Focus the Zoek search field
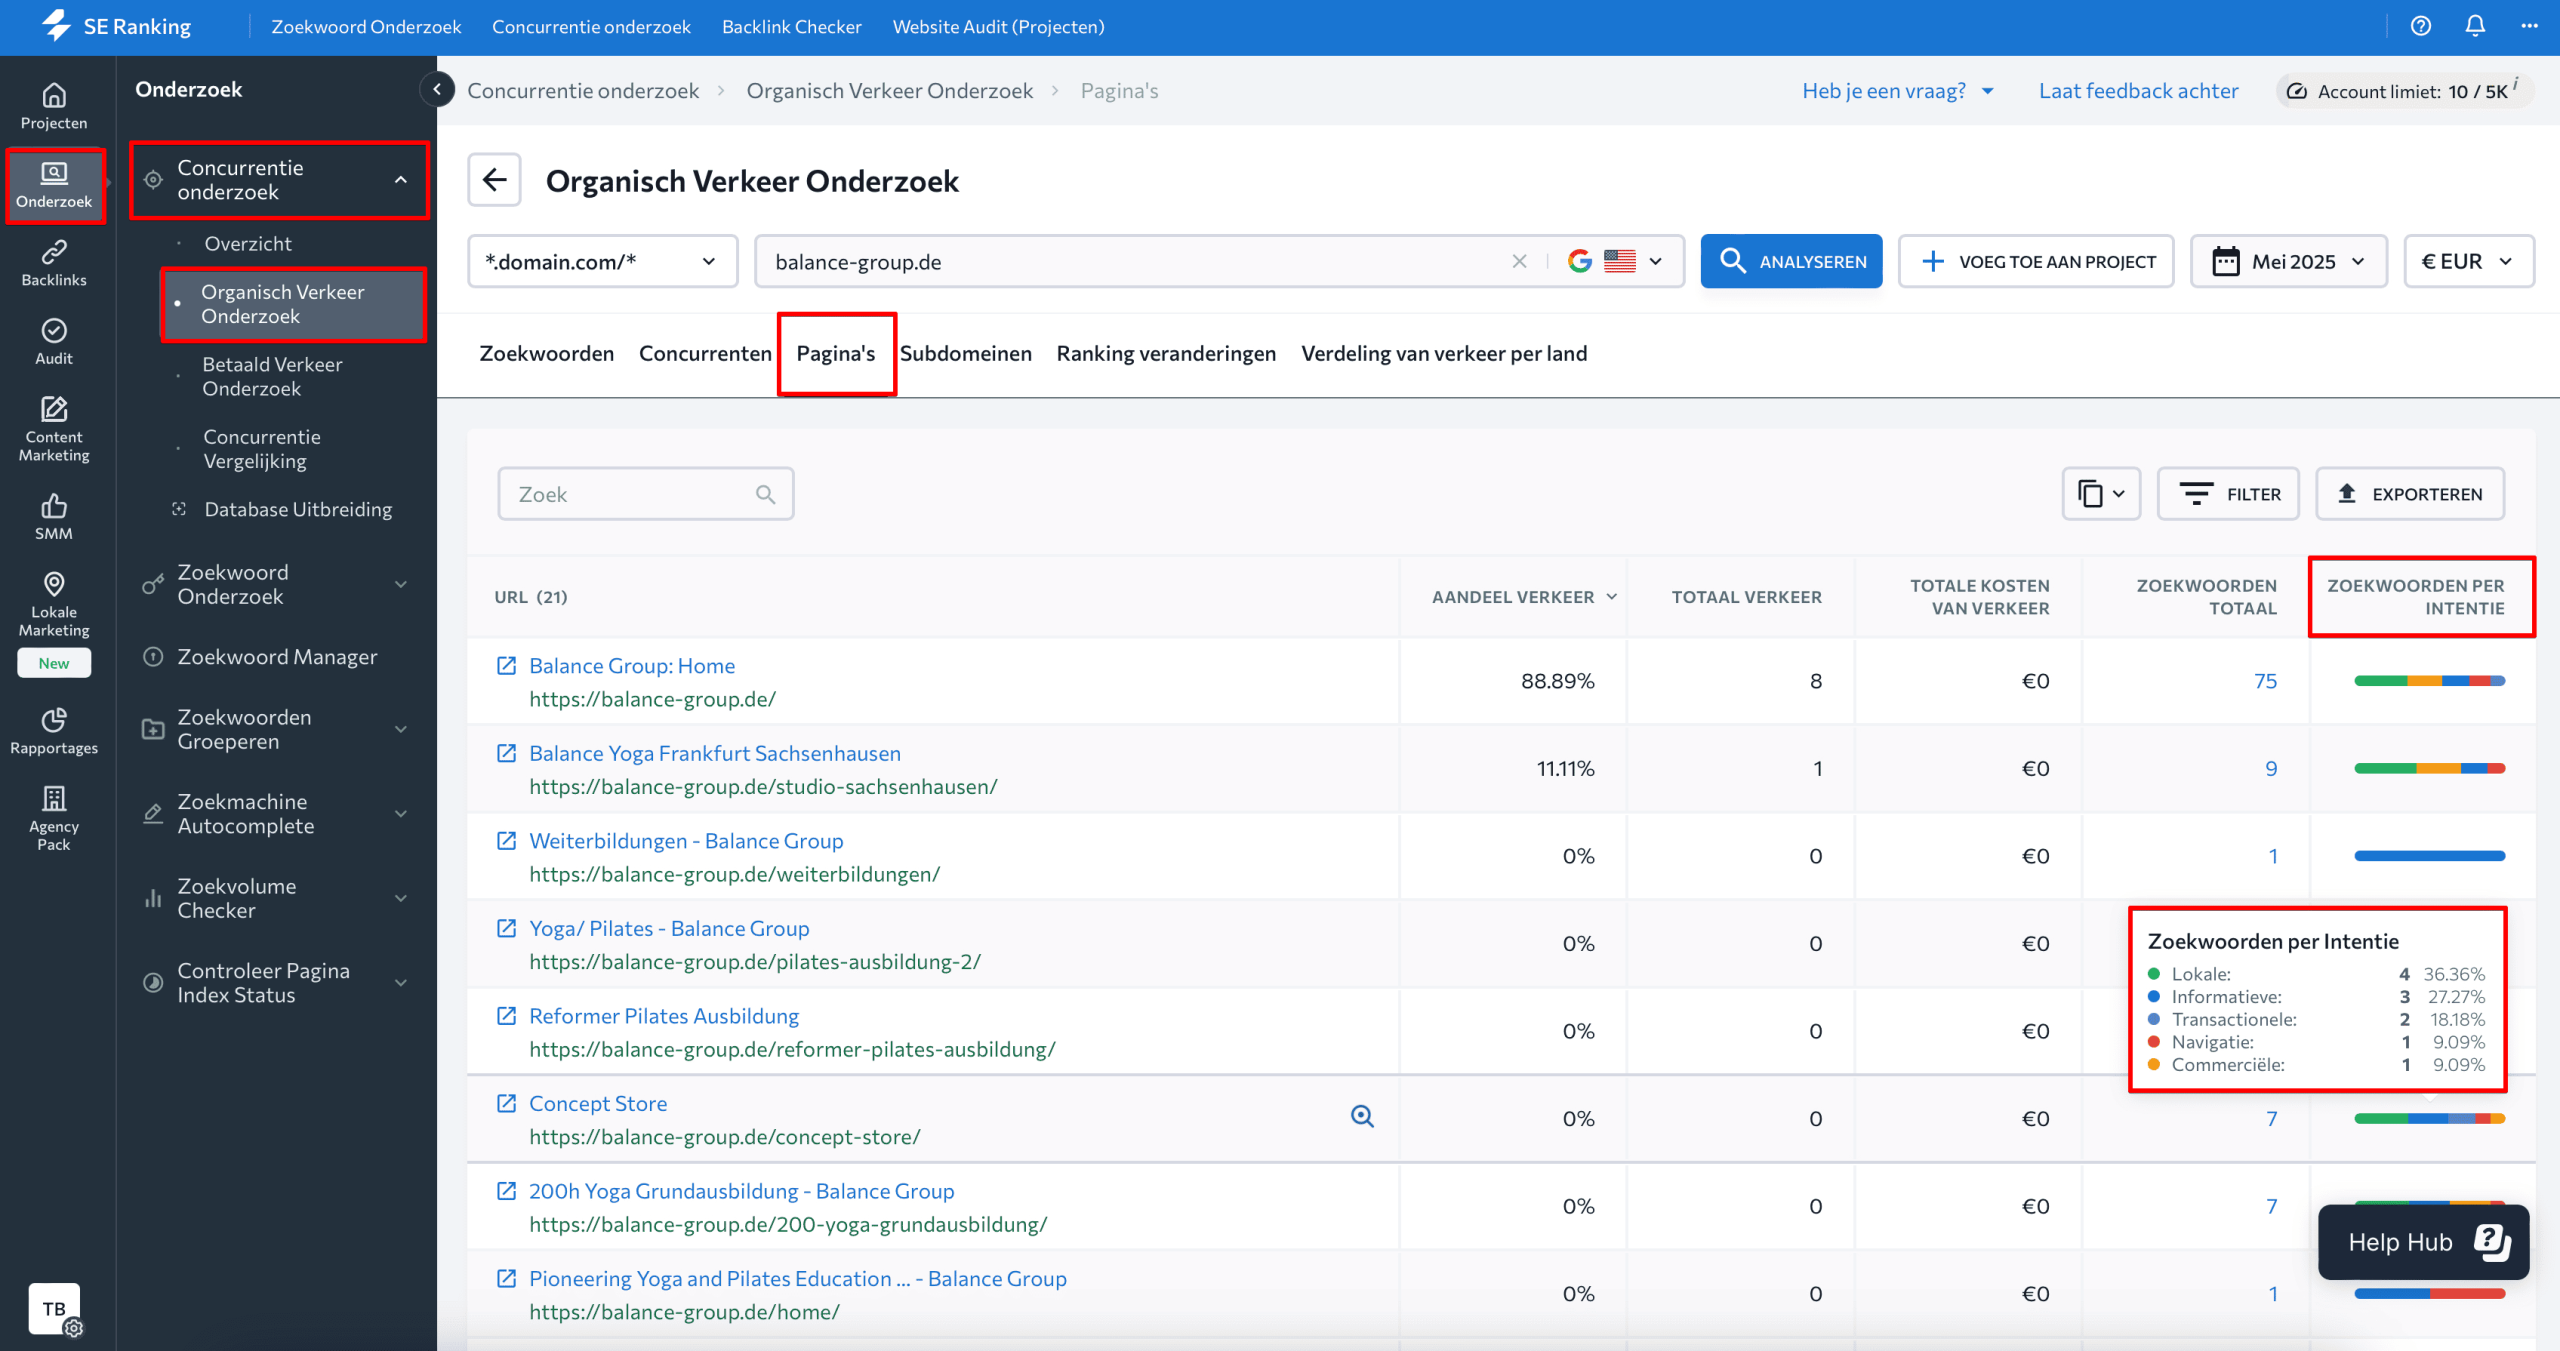Screen dimensions: 2560x1351 pos(645,494)
